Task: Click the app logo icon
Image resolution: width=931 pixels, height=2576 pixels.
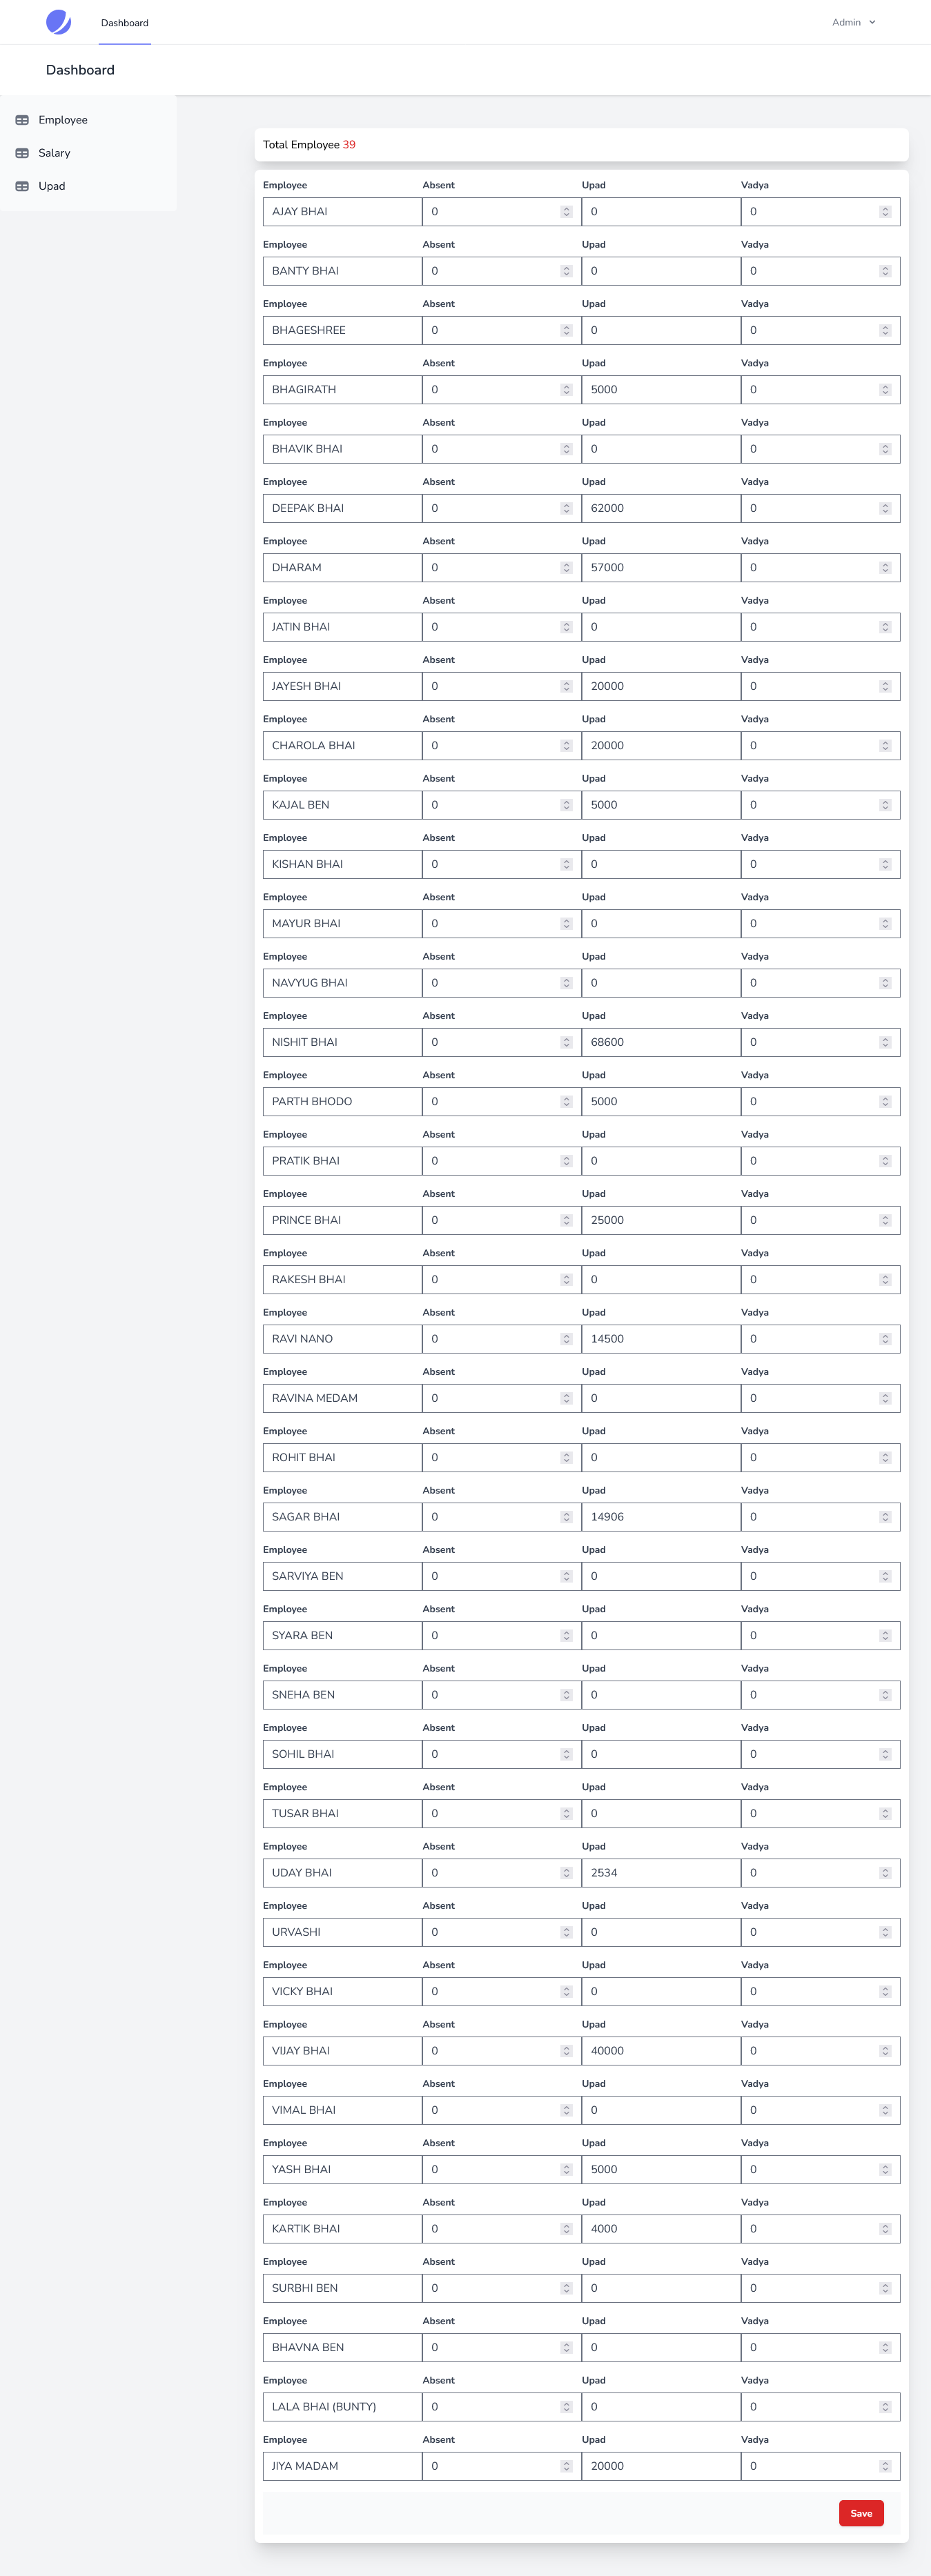Action: click(x=59, y=22)
